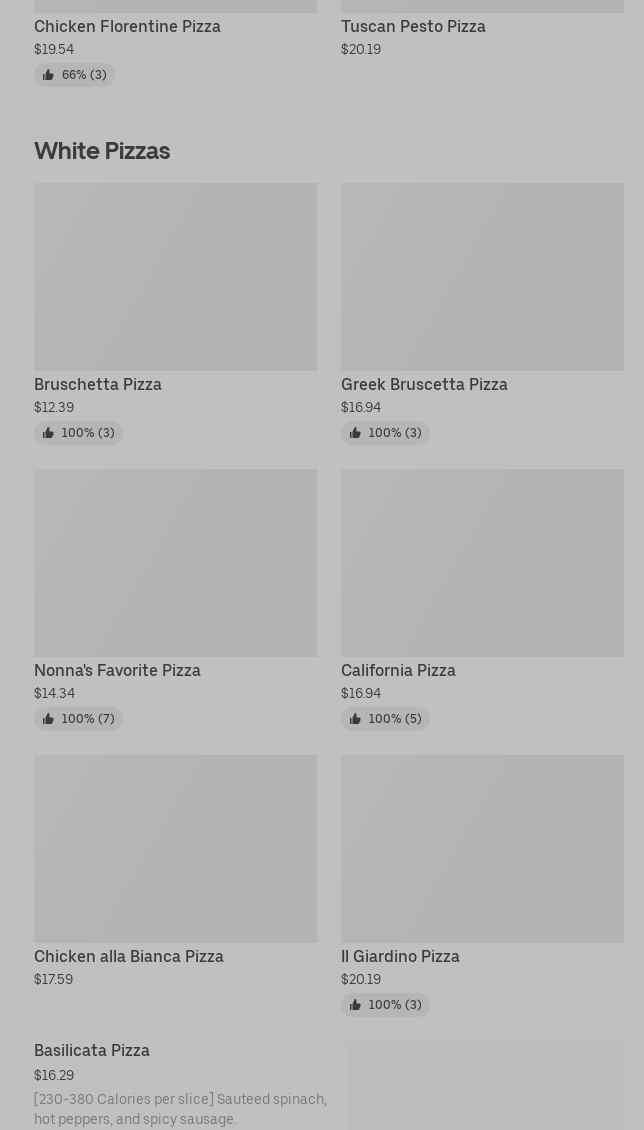
Task: Click the Il Giardino Pizza name
Action: (x=400, y=957)
